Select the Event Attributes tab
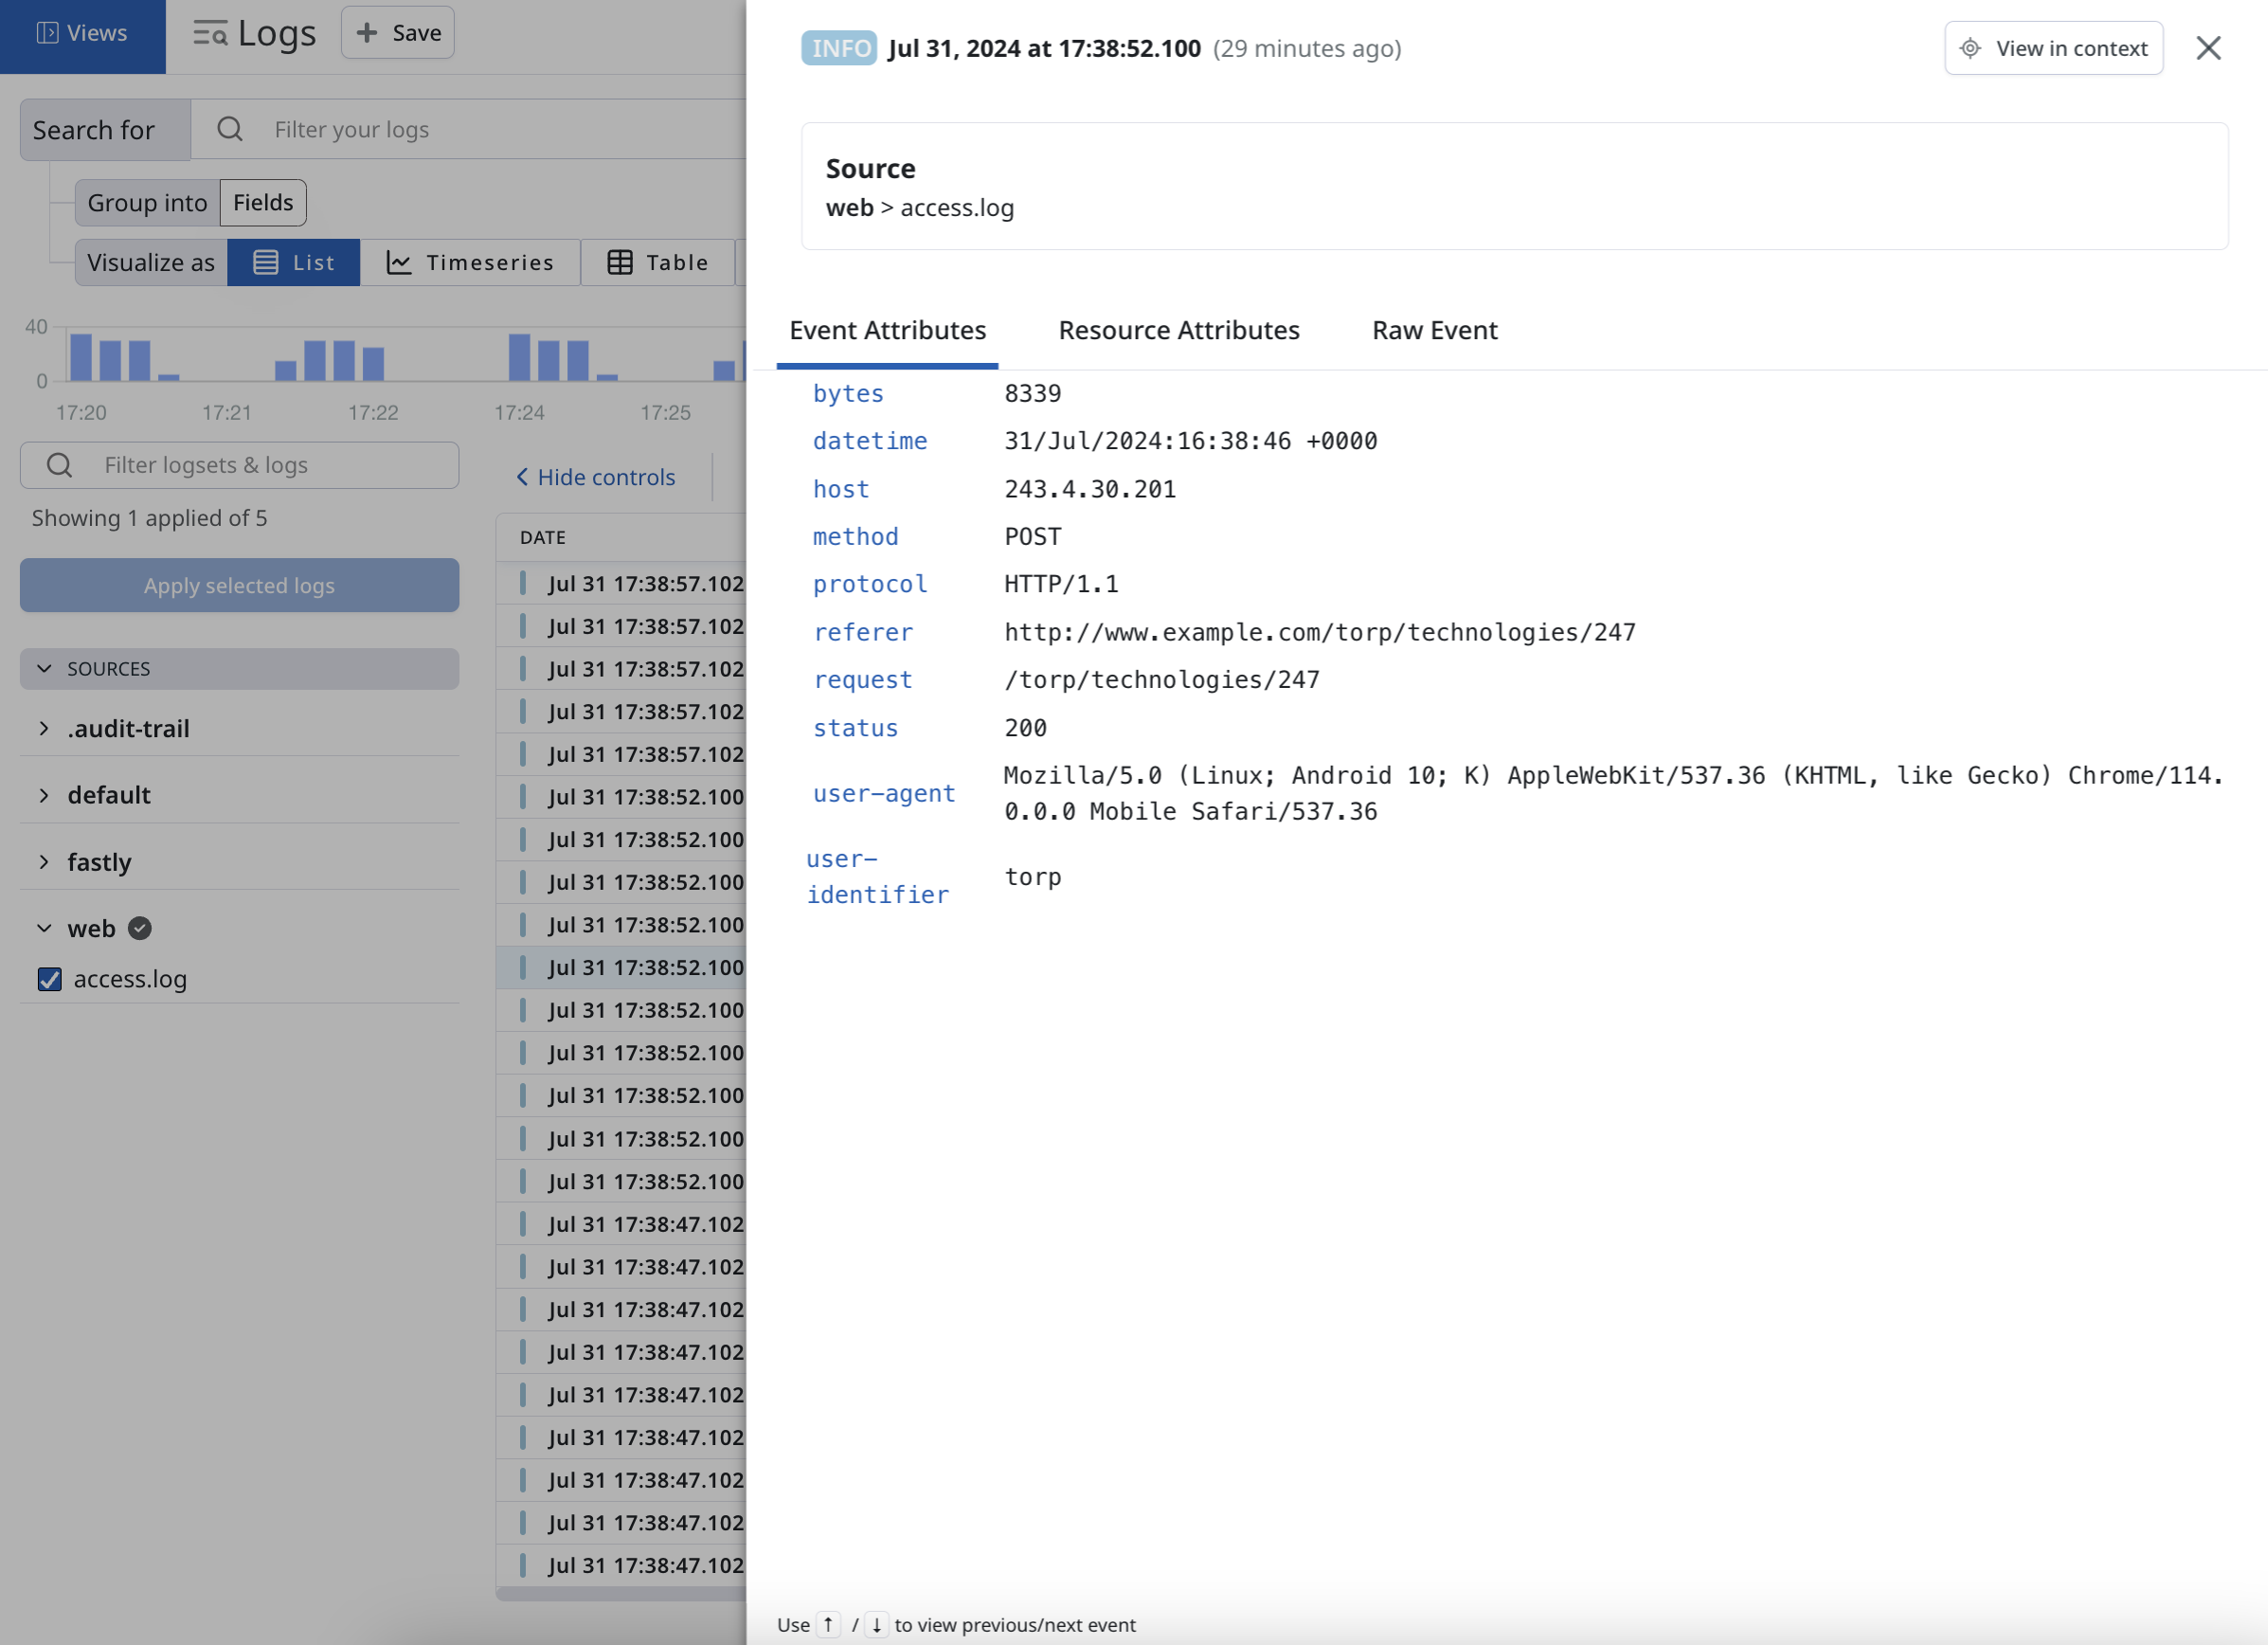 coord(888,330)
